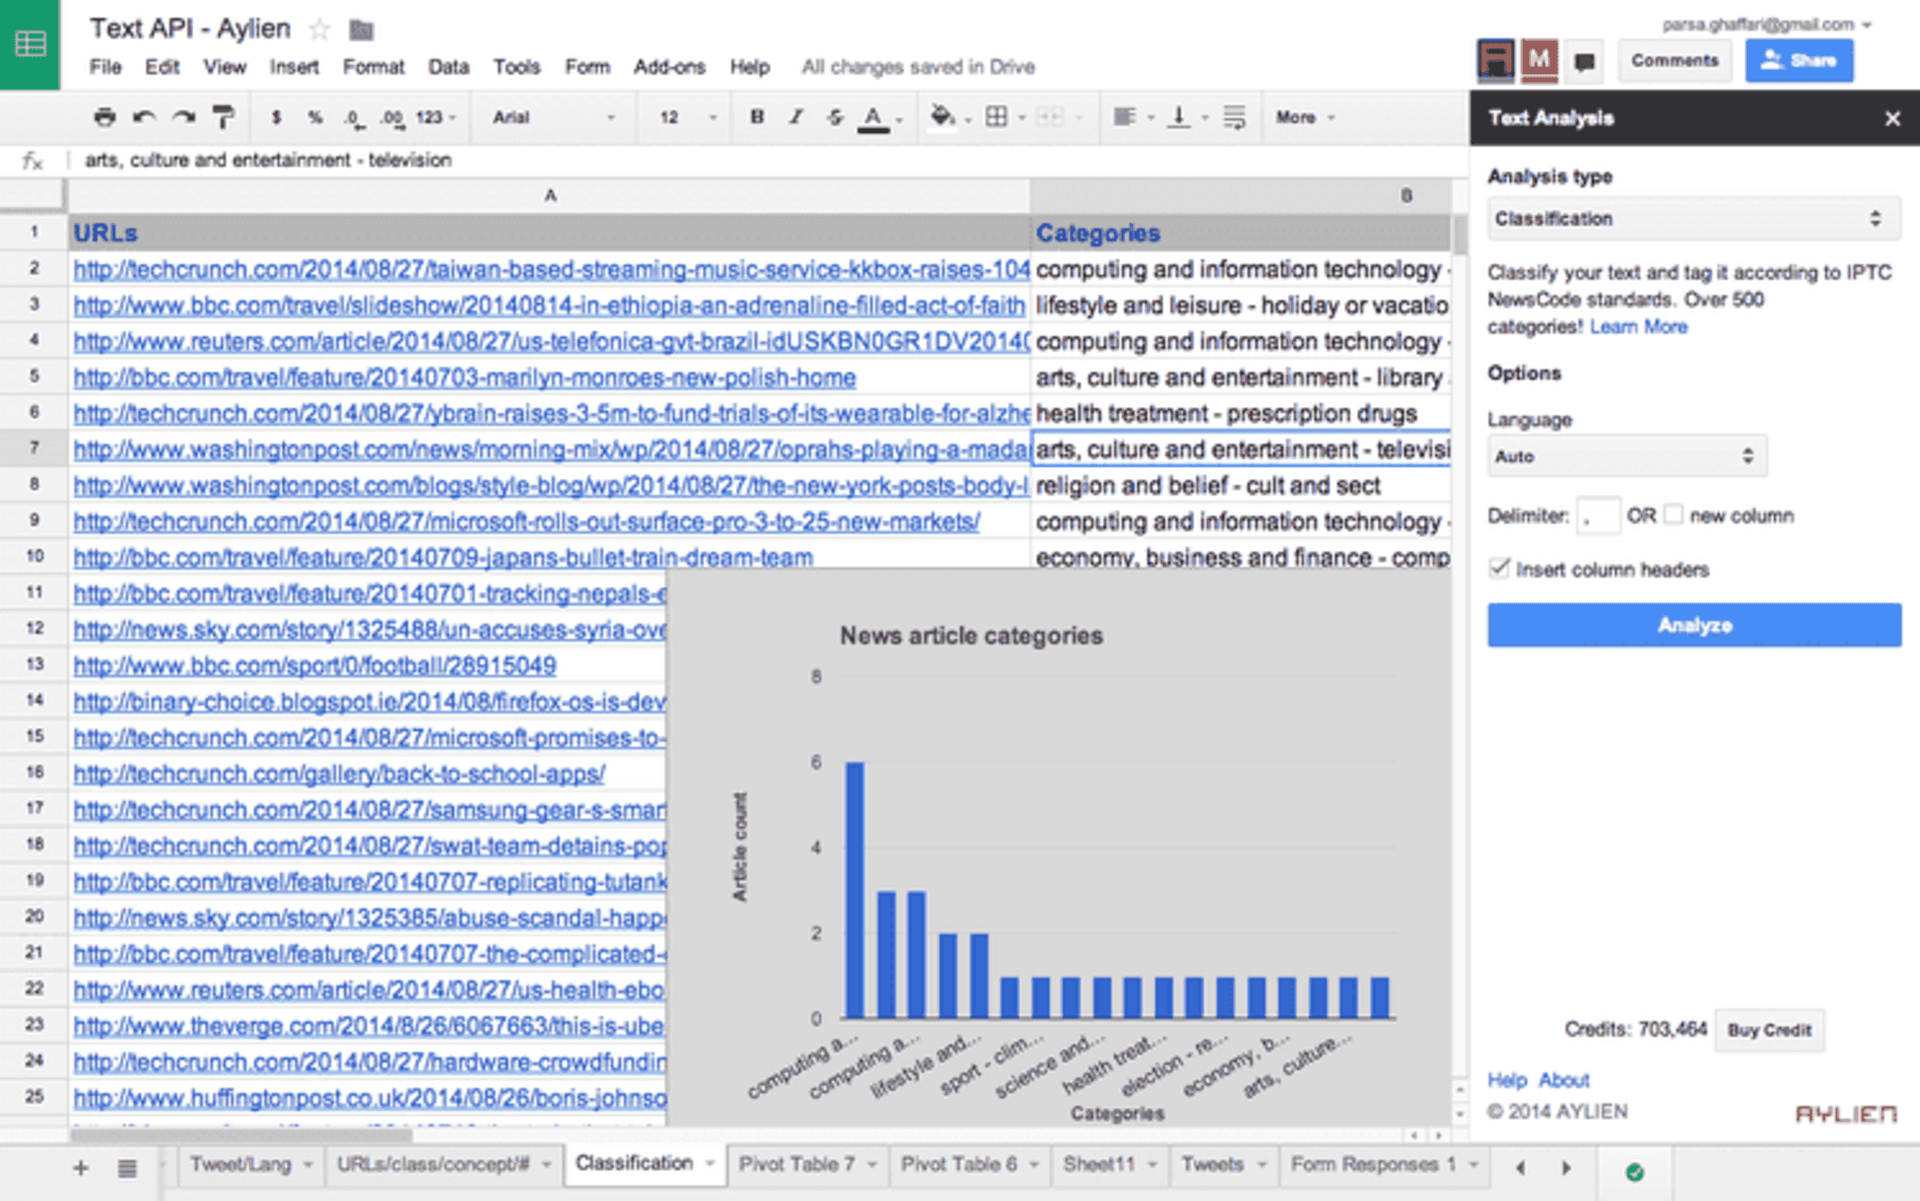Image resolution: width=1920 pixels, height=1201 pixels.
Task: Apply strikethrough formatting
Action: 834,117
